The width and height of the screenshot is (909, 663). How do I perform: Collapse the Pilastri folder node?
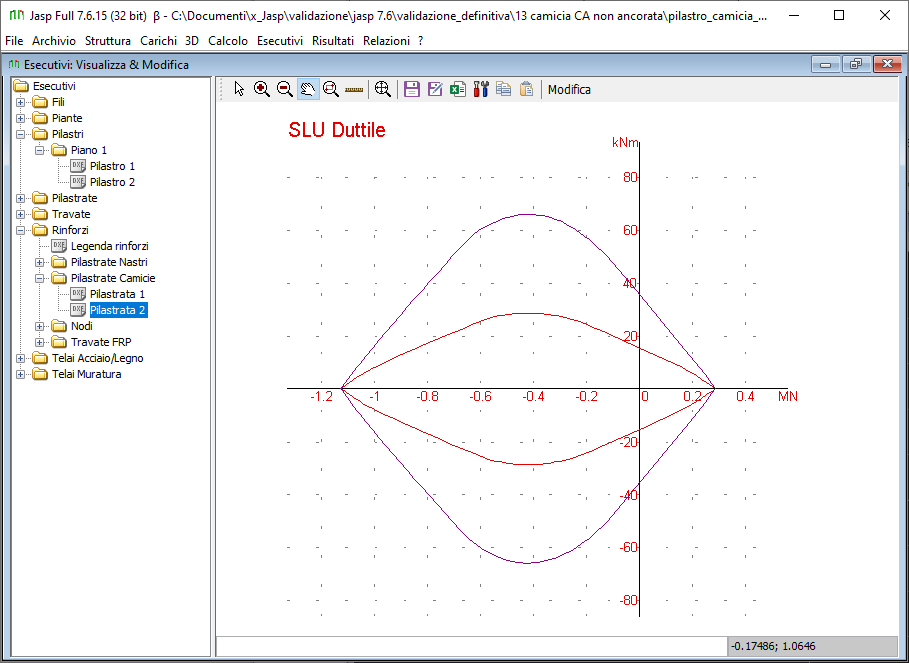click(21, 134)
